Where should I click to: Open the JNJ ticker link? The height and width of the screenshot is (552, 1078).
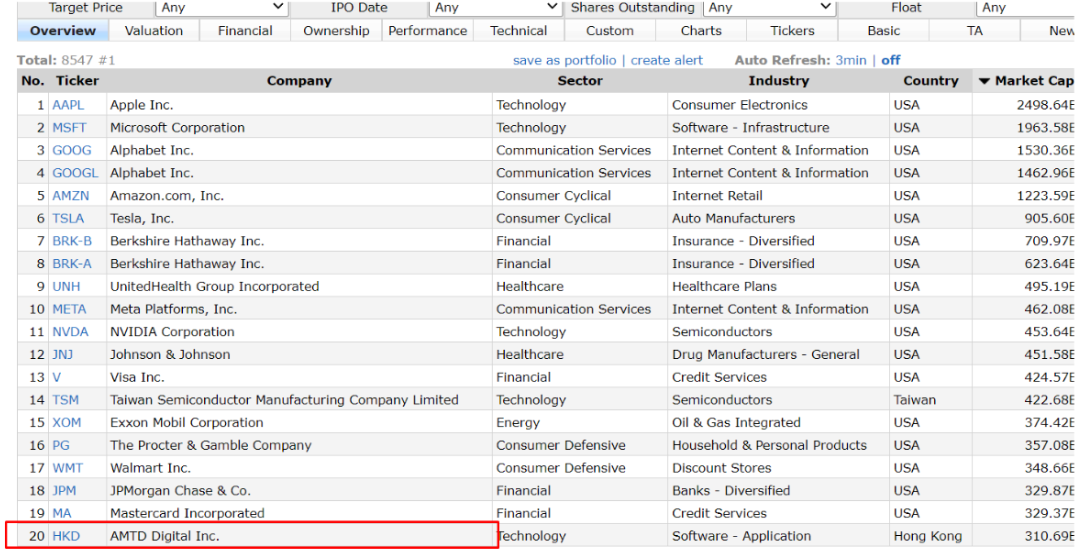[x=63, y=355]
